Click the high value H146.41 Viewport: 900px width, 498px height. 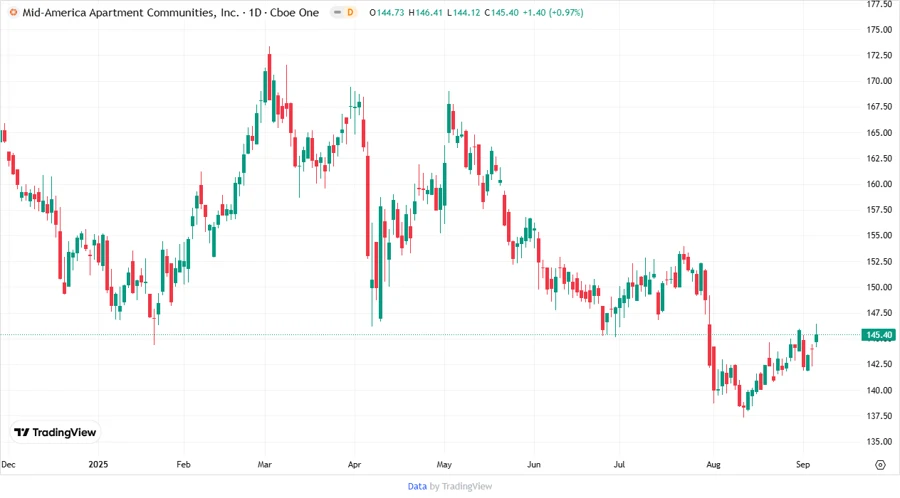tap(425, 13)
